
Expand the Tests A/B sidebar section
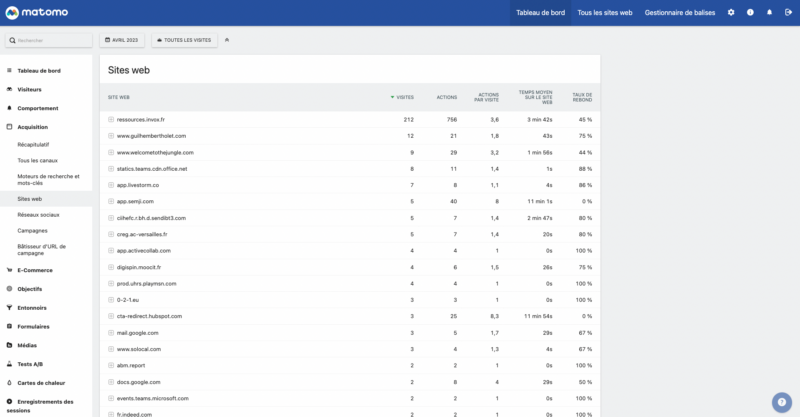point(30,364)
